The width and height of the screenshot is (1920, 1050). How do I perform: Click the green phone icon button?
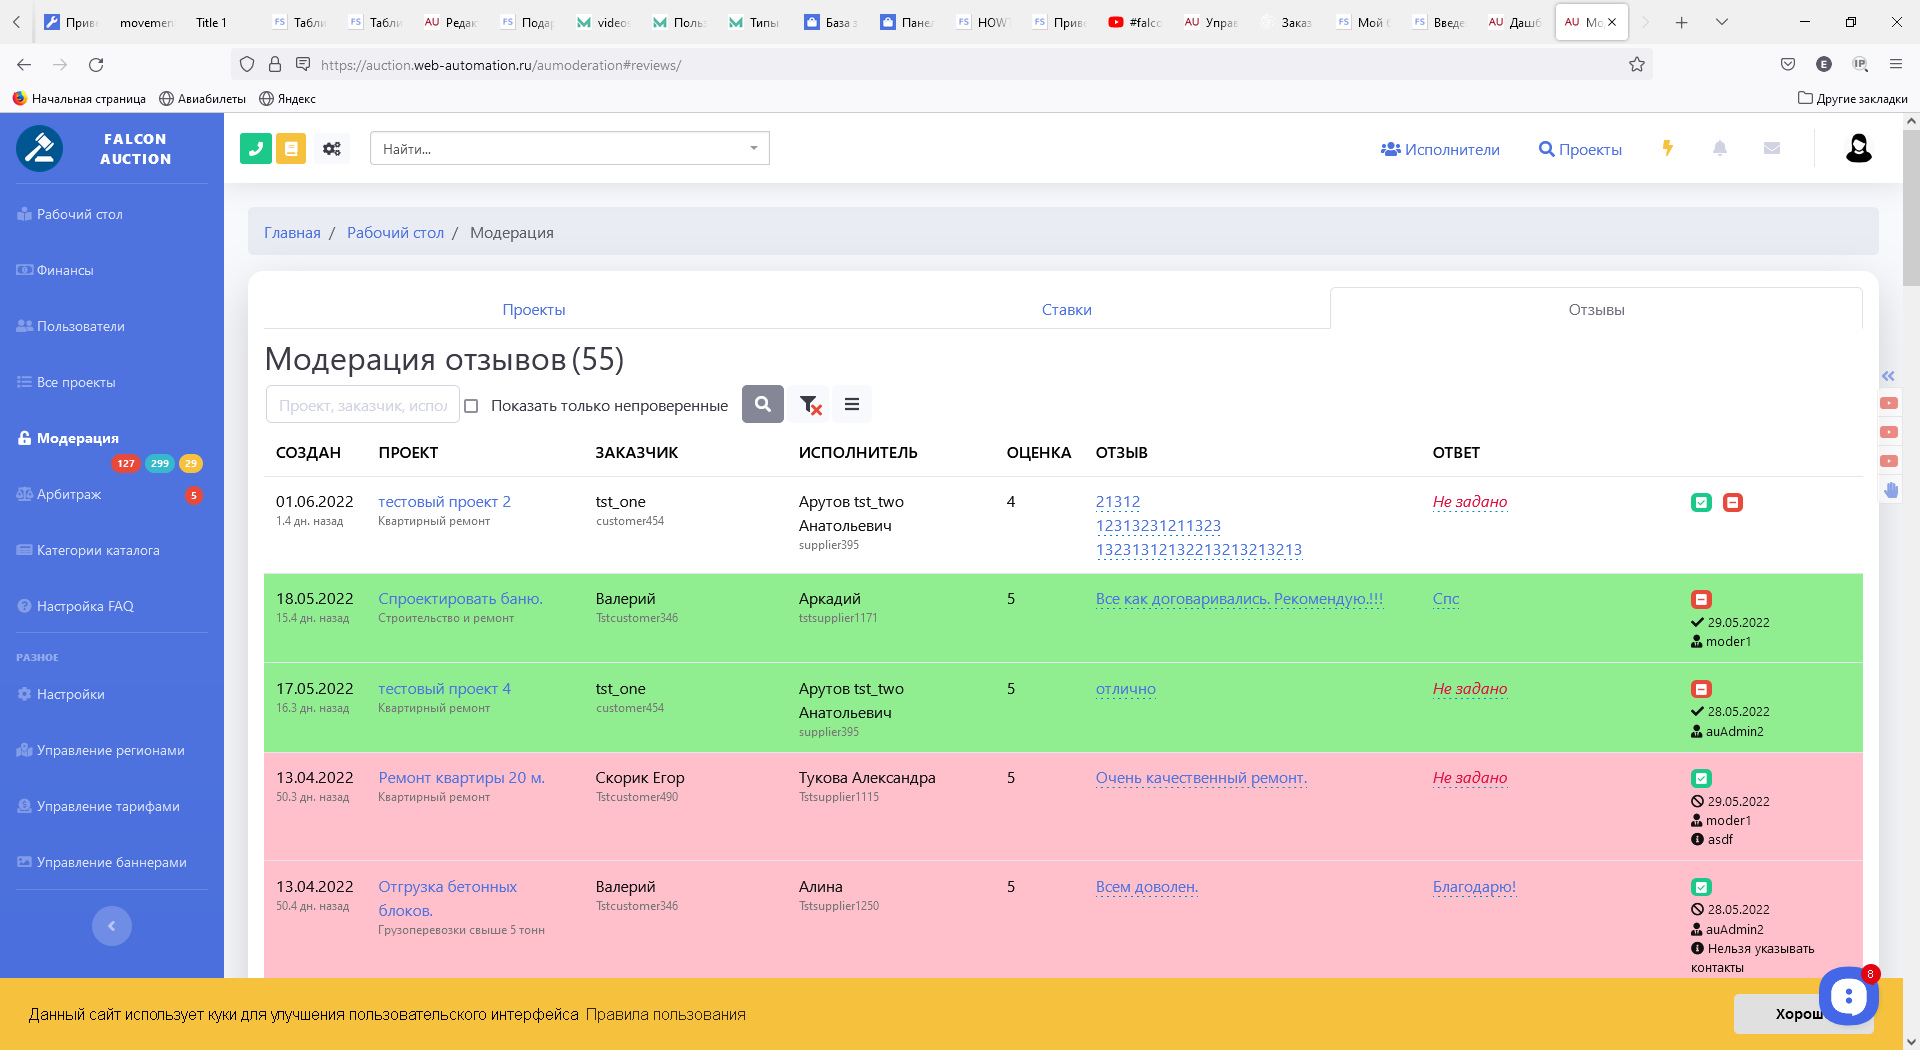coord(256,149)
